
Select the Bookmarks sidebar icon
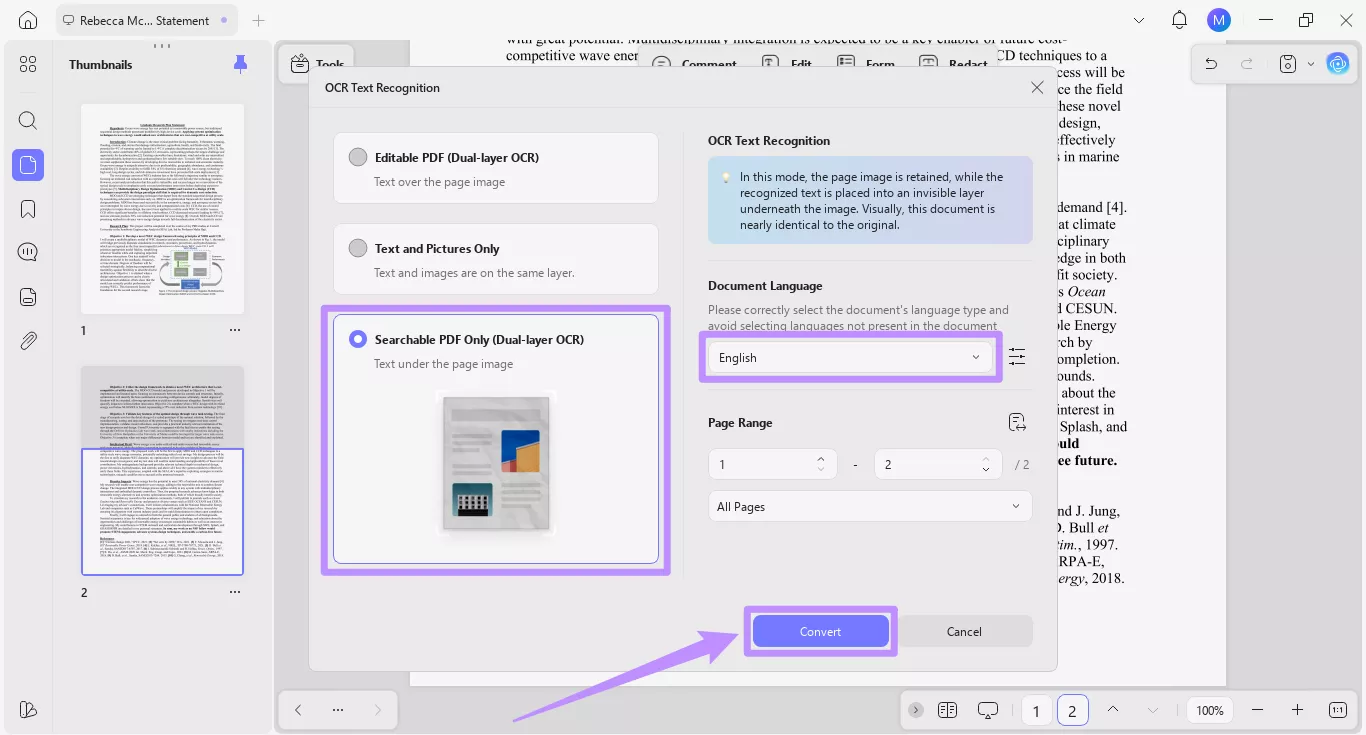click(x=27, y=209)
